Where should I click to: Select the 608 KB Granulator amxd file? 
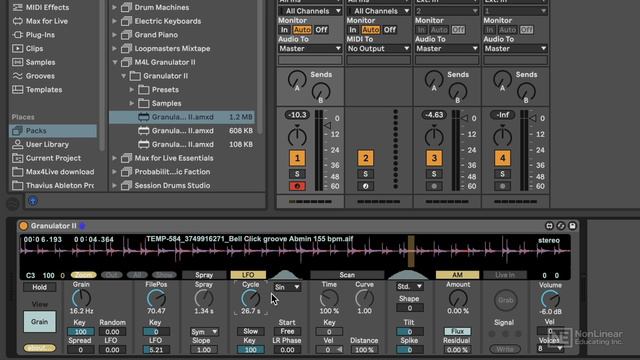point(182,131)
